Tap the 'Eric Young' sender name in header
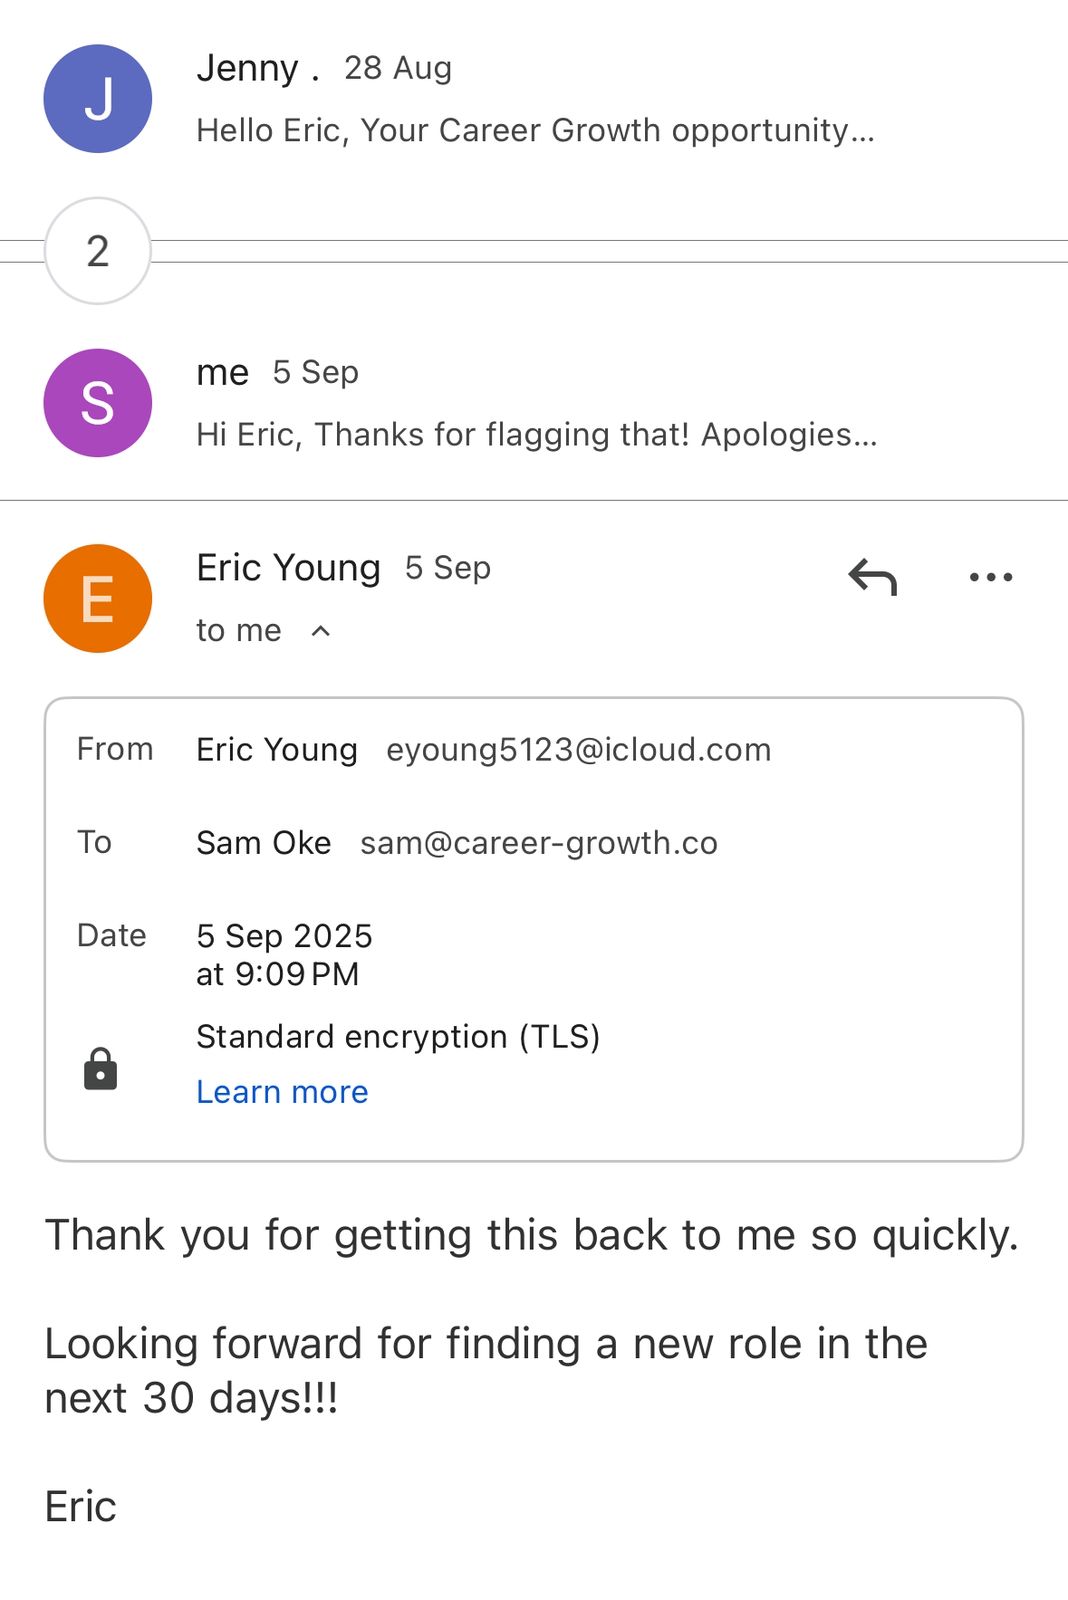Viewport: 1068px width, 1600px height. point(288,568)
